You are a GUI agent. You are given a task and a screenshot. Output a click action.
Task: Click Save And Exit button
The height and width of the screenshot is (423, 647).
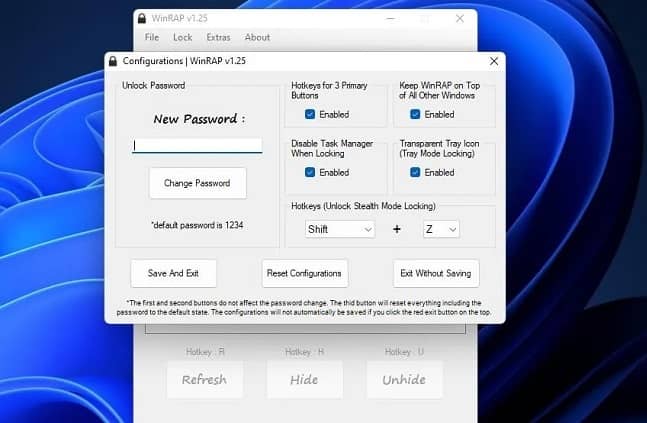coord(174,273)
